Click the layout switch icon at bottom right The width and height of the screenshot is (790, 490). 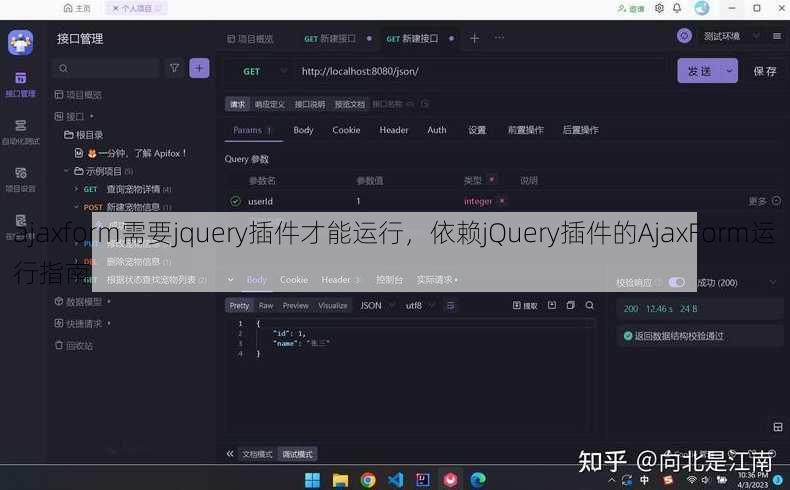coord(777,427)
